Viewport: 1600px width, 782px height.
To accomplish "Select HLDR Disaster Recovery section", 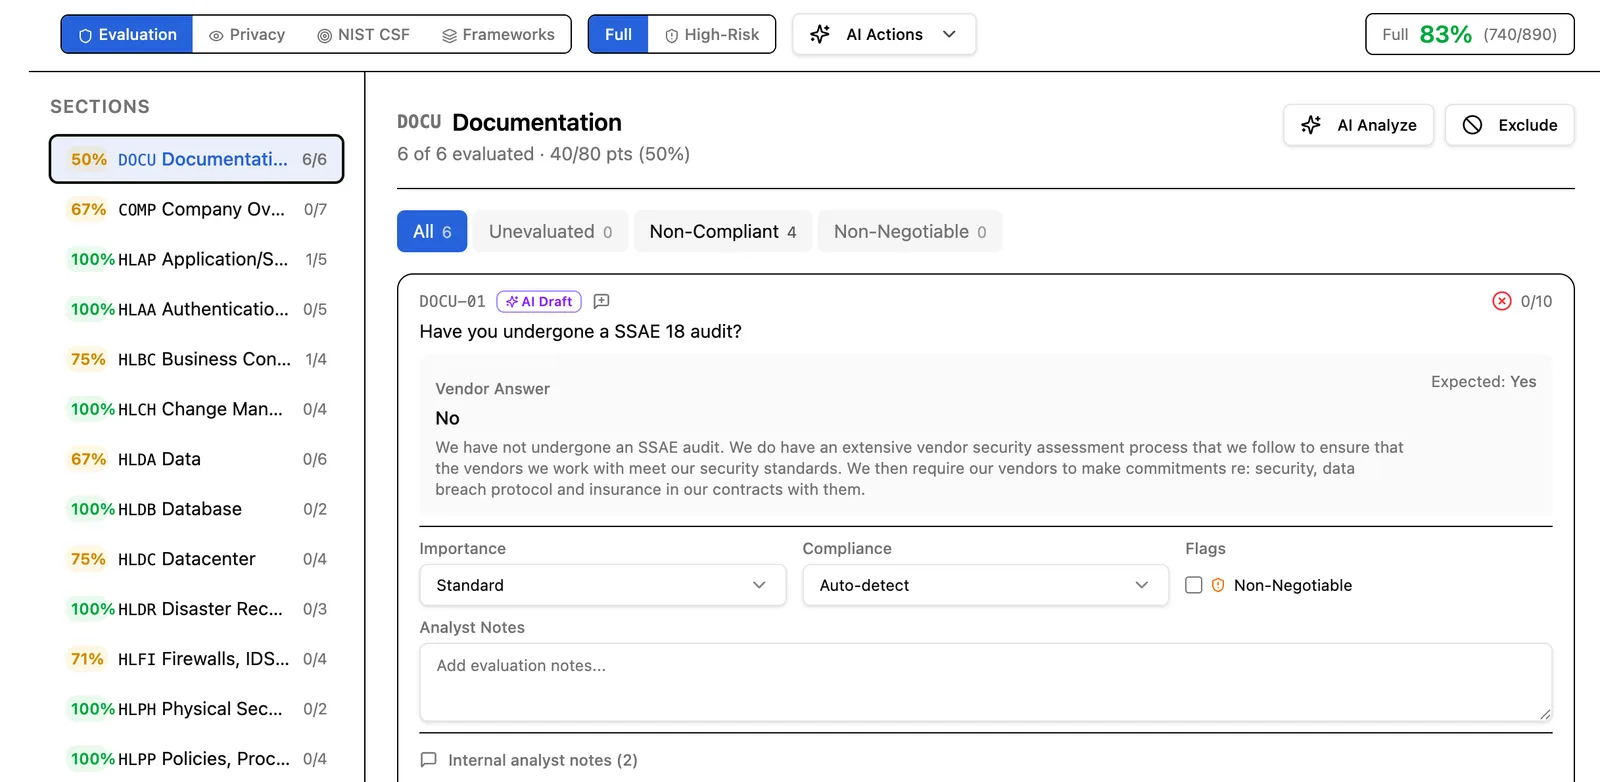I will tap(196, 609).
